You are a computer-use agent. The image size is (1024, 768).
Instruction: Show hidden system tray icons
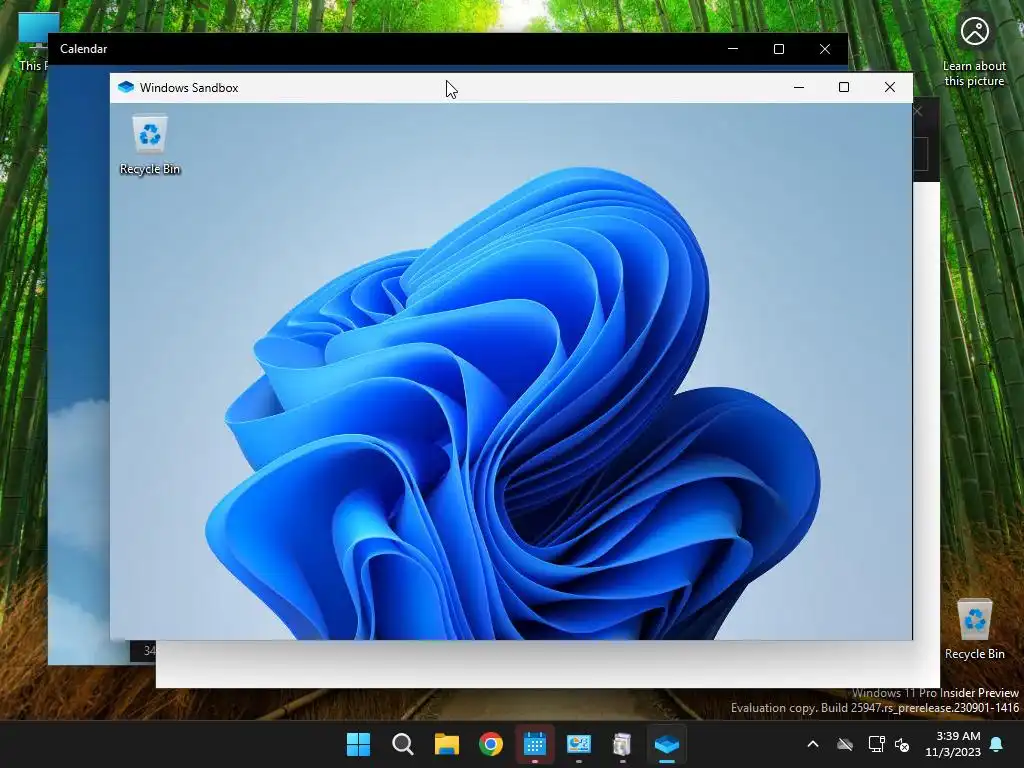[813, 744]
